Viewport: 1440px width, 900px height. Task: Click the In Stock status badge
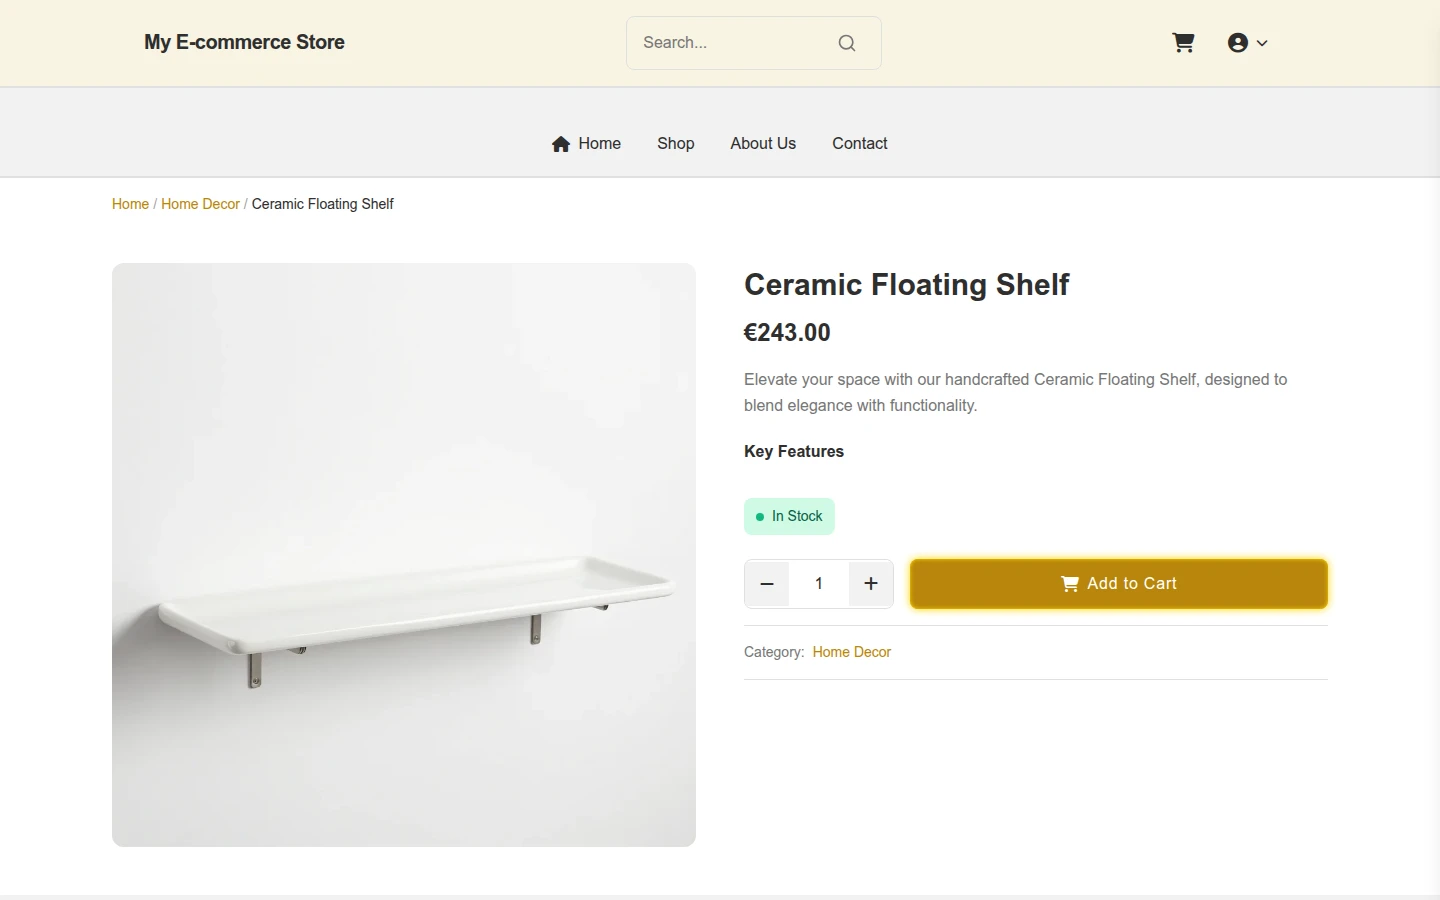click(789, 516)
